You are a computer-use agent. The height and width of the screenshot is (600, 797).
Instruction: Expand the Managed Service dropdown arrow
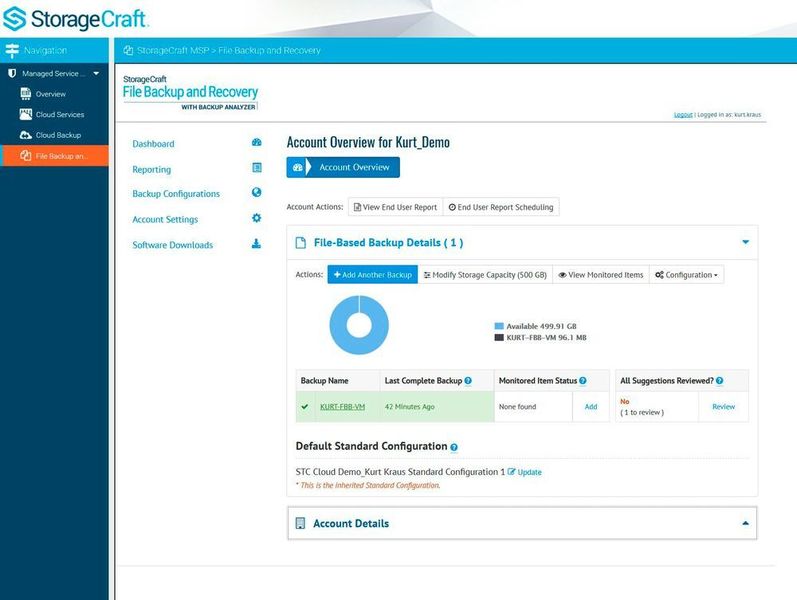(x=96, y=73)
